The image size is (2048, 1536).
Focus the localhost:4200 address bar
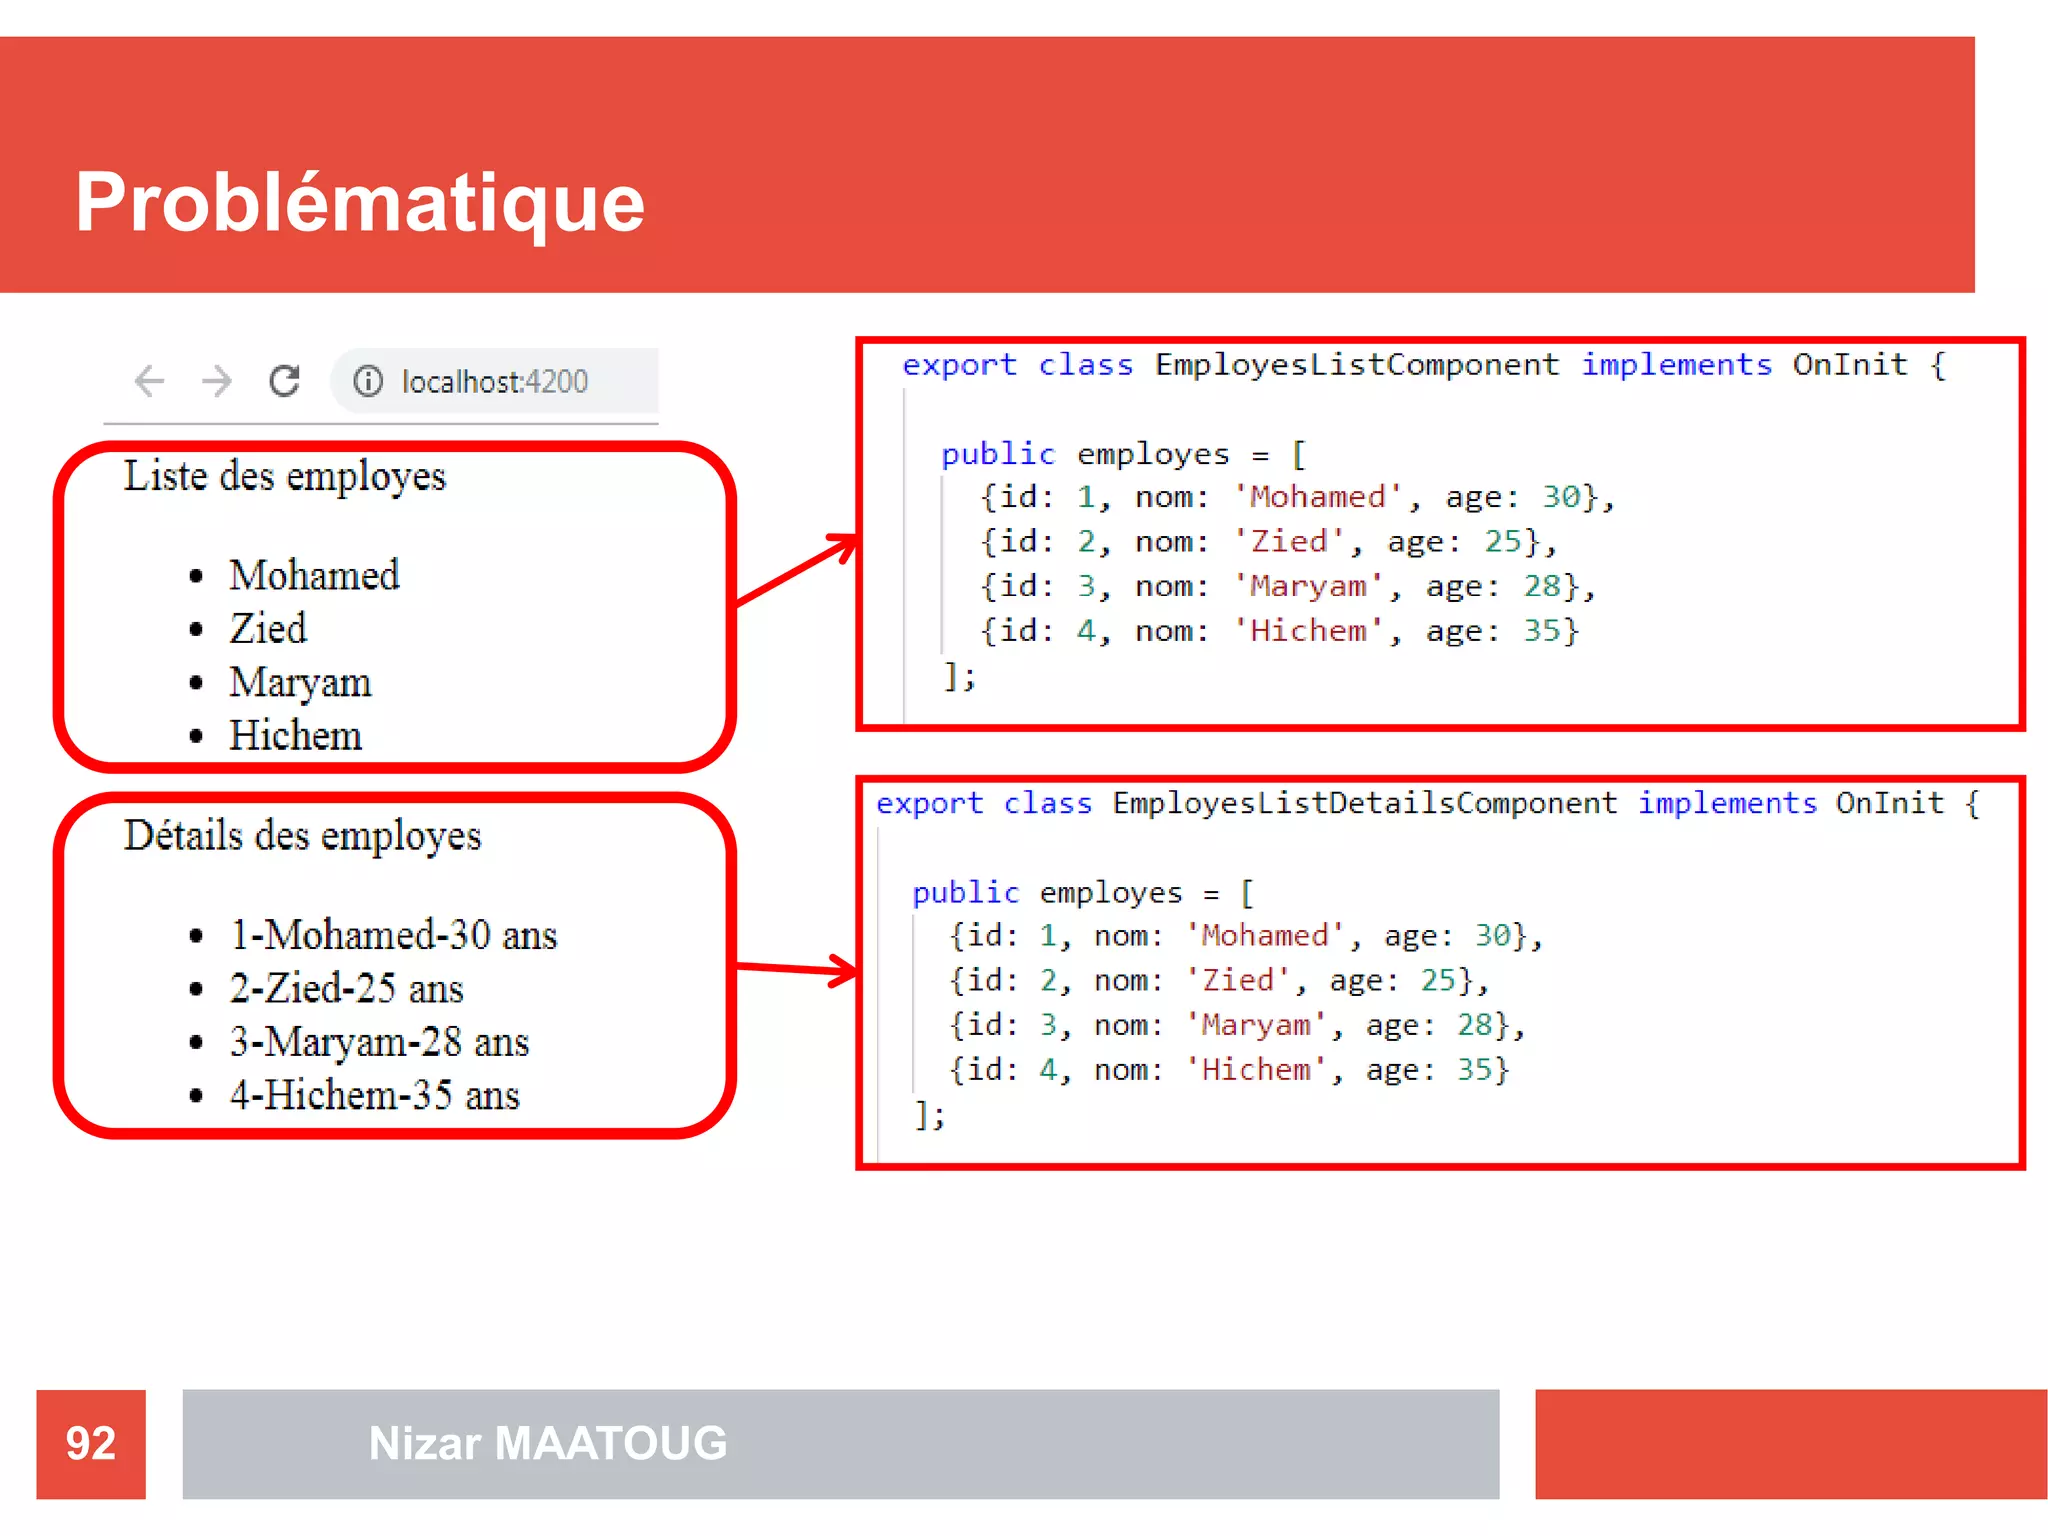click(x=495, y=381)
